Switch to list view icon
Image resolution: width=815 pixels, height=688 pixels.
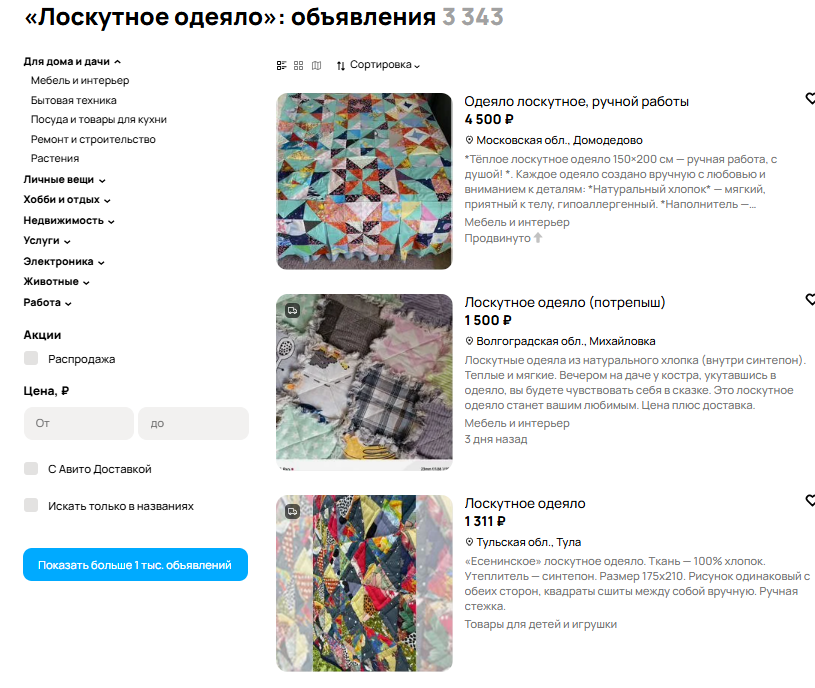(x=281, y=65)
